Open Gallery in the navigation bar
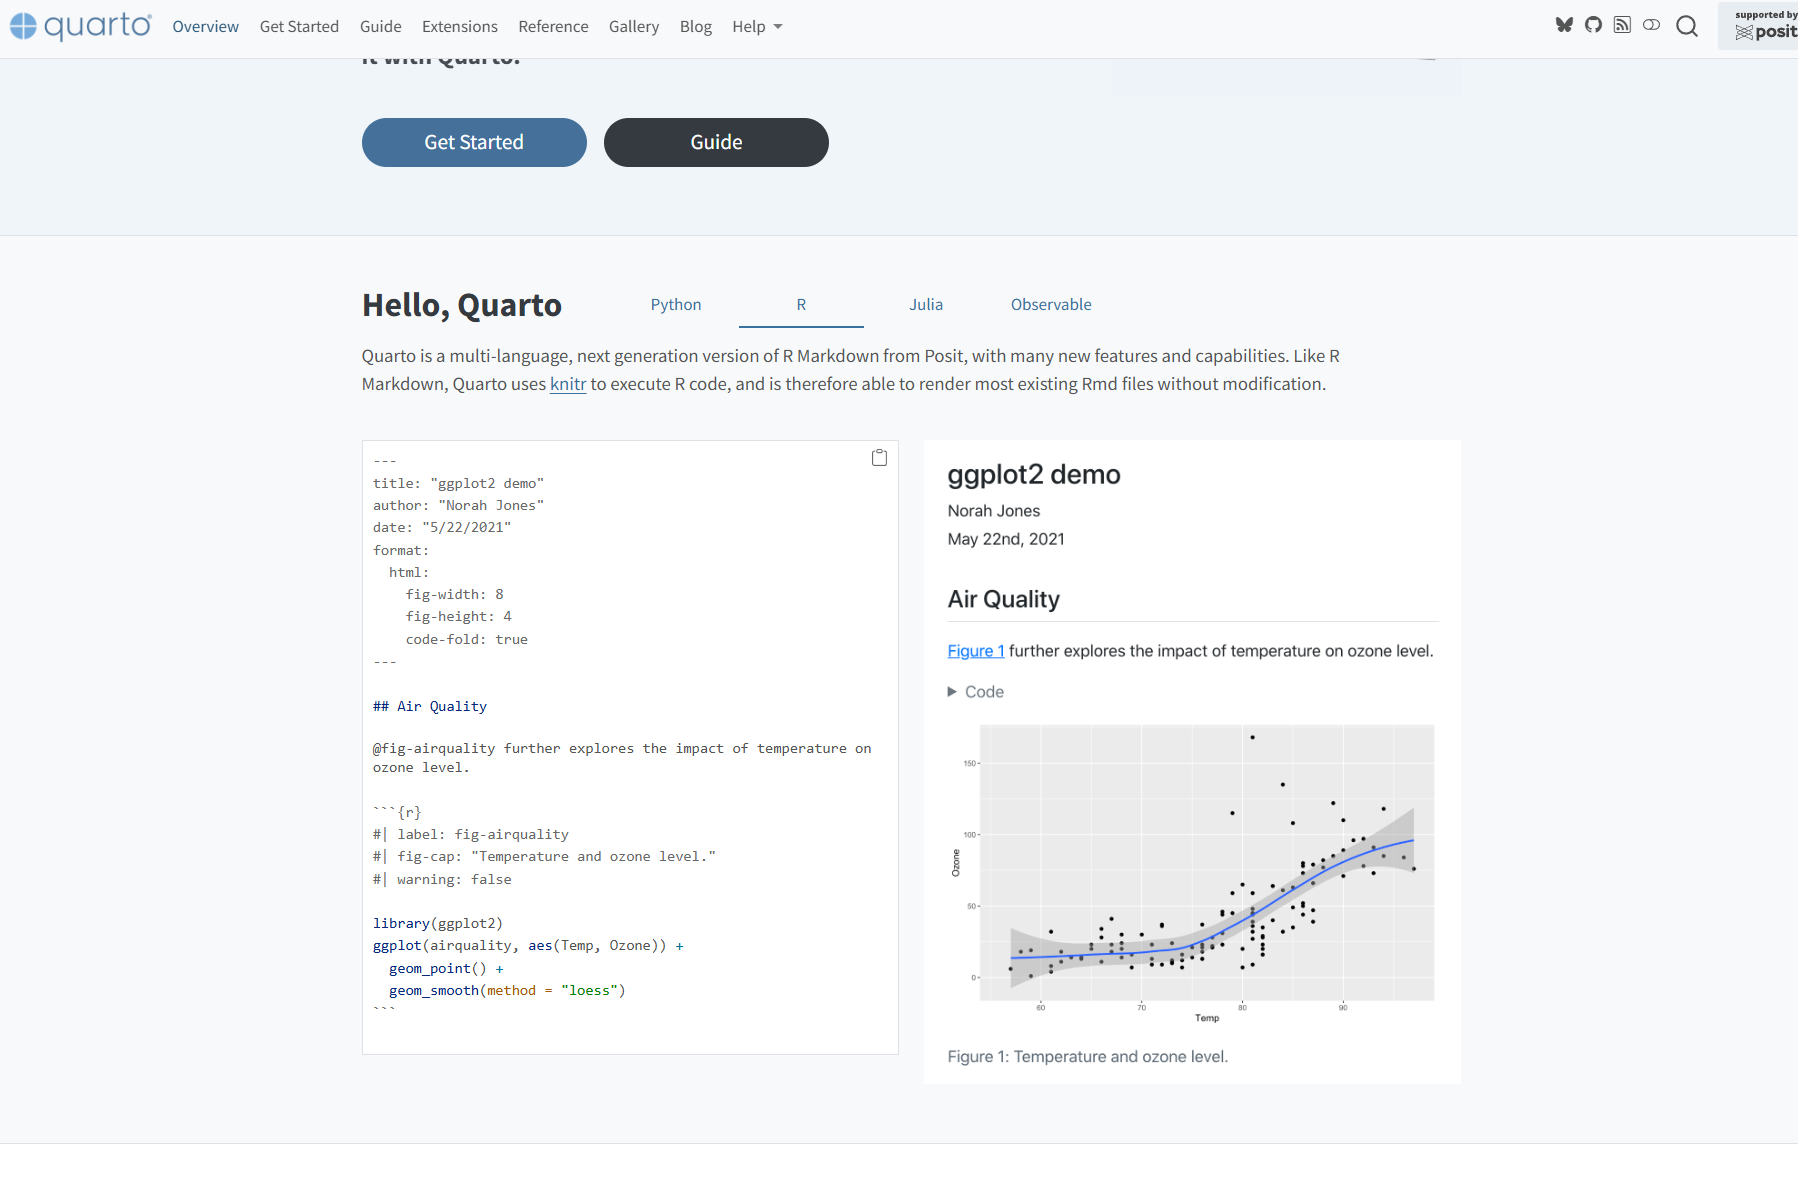The width and height of the screenshot is (1798, 1179). tap(634, 27)
